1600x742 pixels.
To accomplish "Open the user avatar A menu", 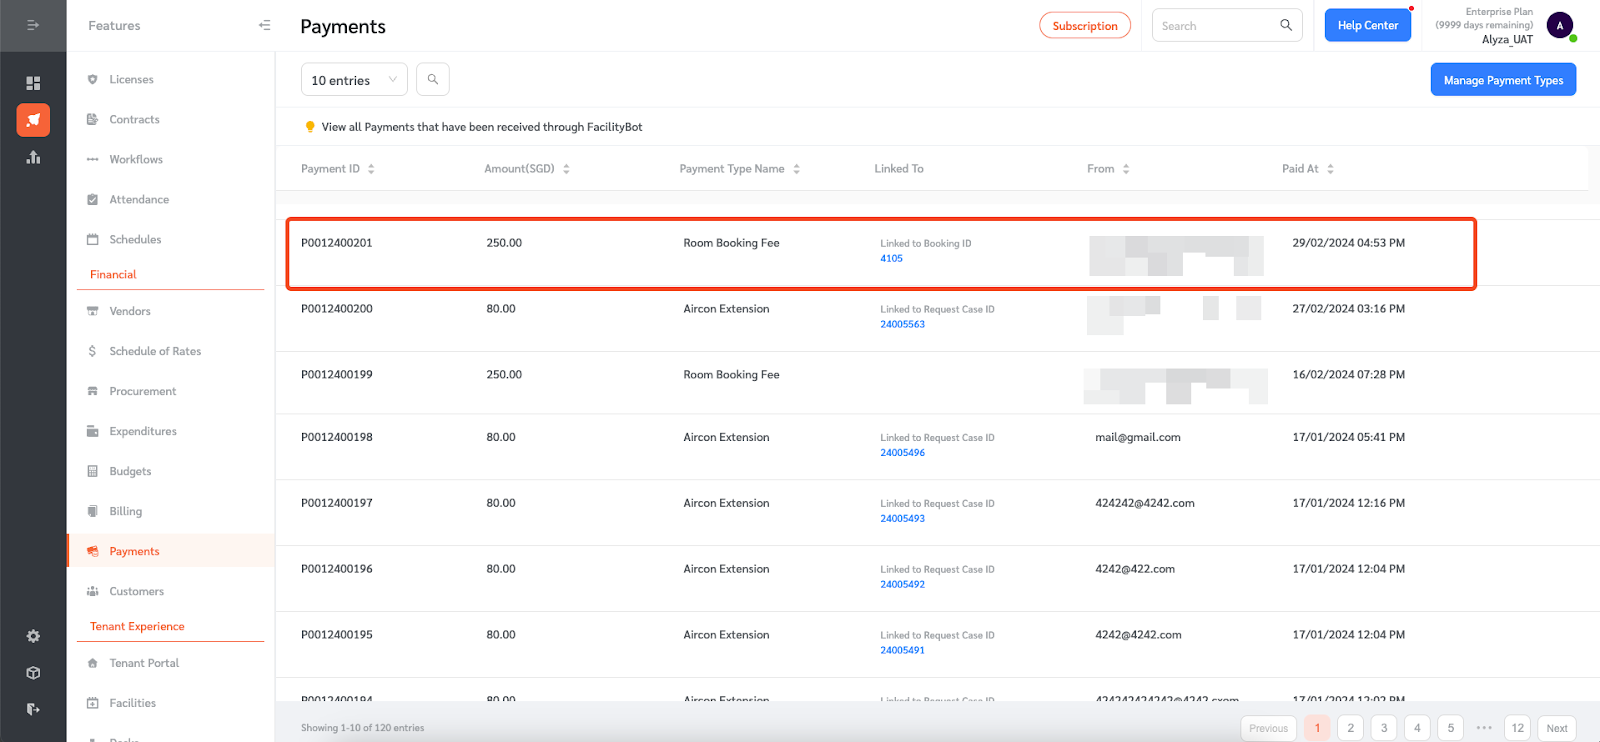I will [1560, 25].
